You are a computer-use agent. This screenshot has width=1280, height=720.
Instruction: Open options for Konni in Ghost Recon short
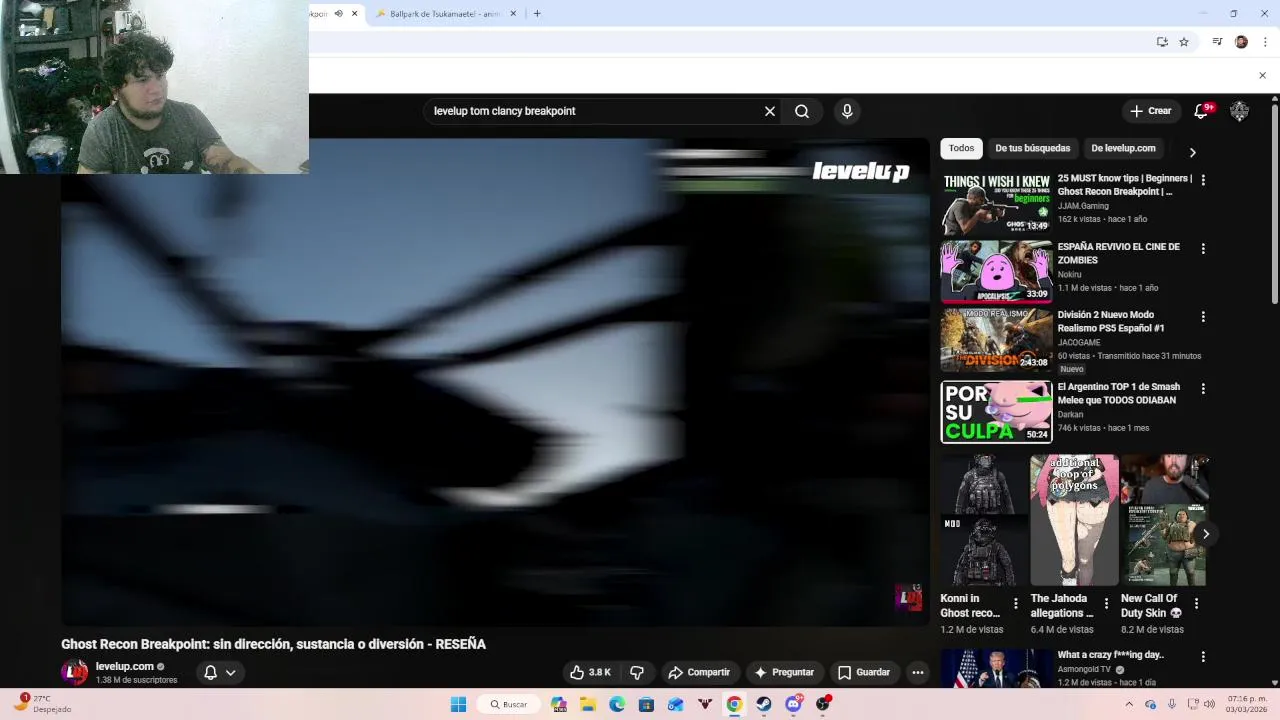(1016, 604)
